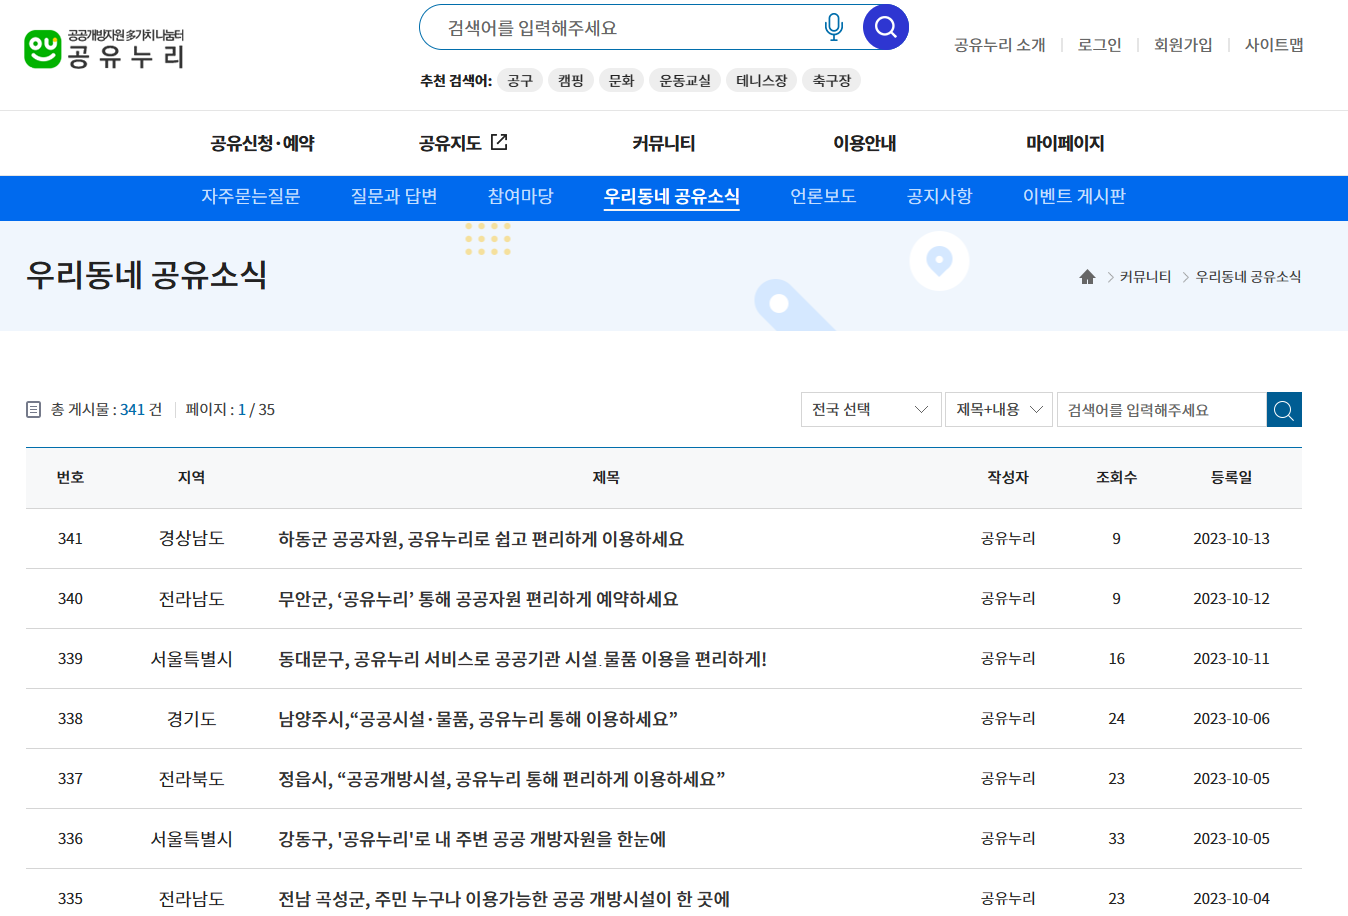Screen dimensions: 1348x916
Task: Open 공유지도 main menu
Action: click(450, 143)
